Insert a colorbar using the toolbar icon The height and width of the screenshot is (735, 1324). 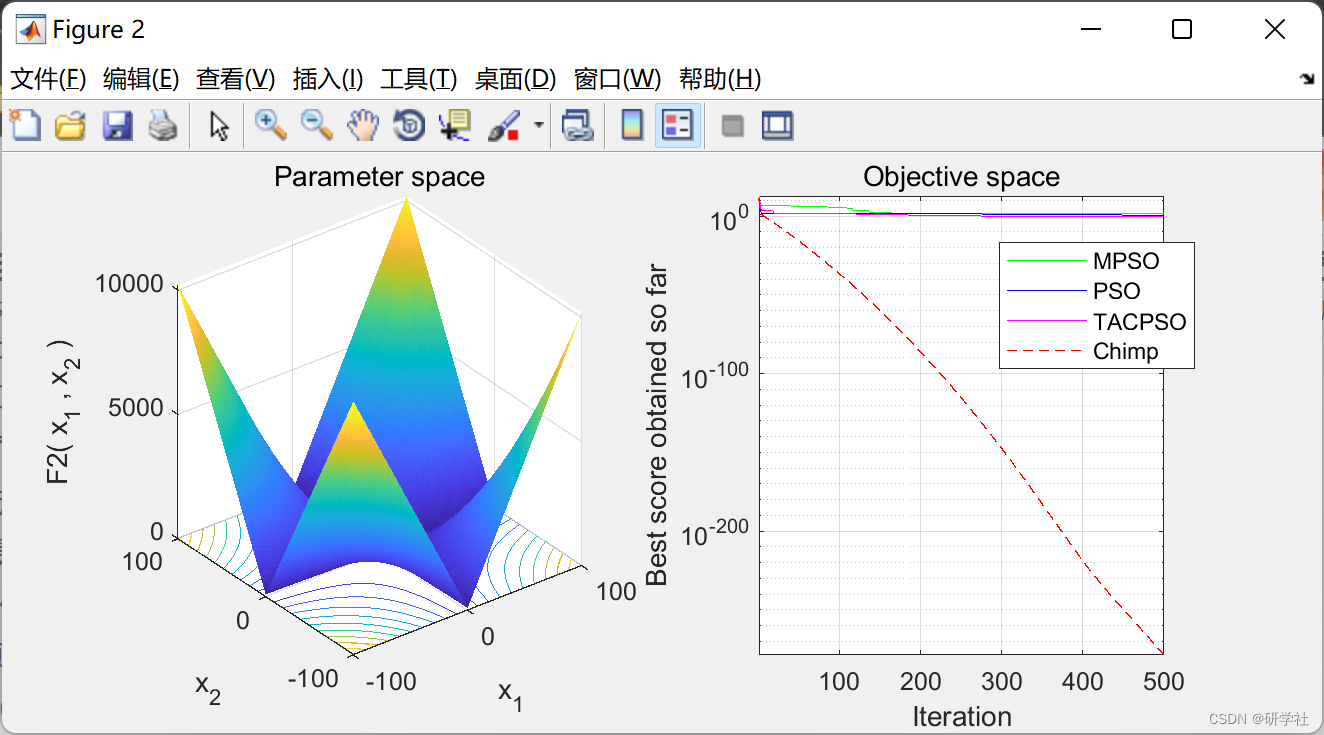[x=632, y=125]
